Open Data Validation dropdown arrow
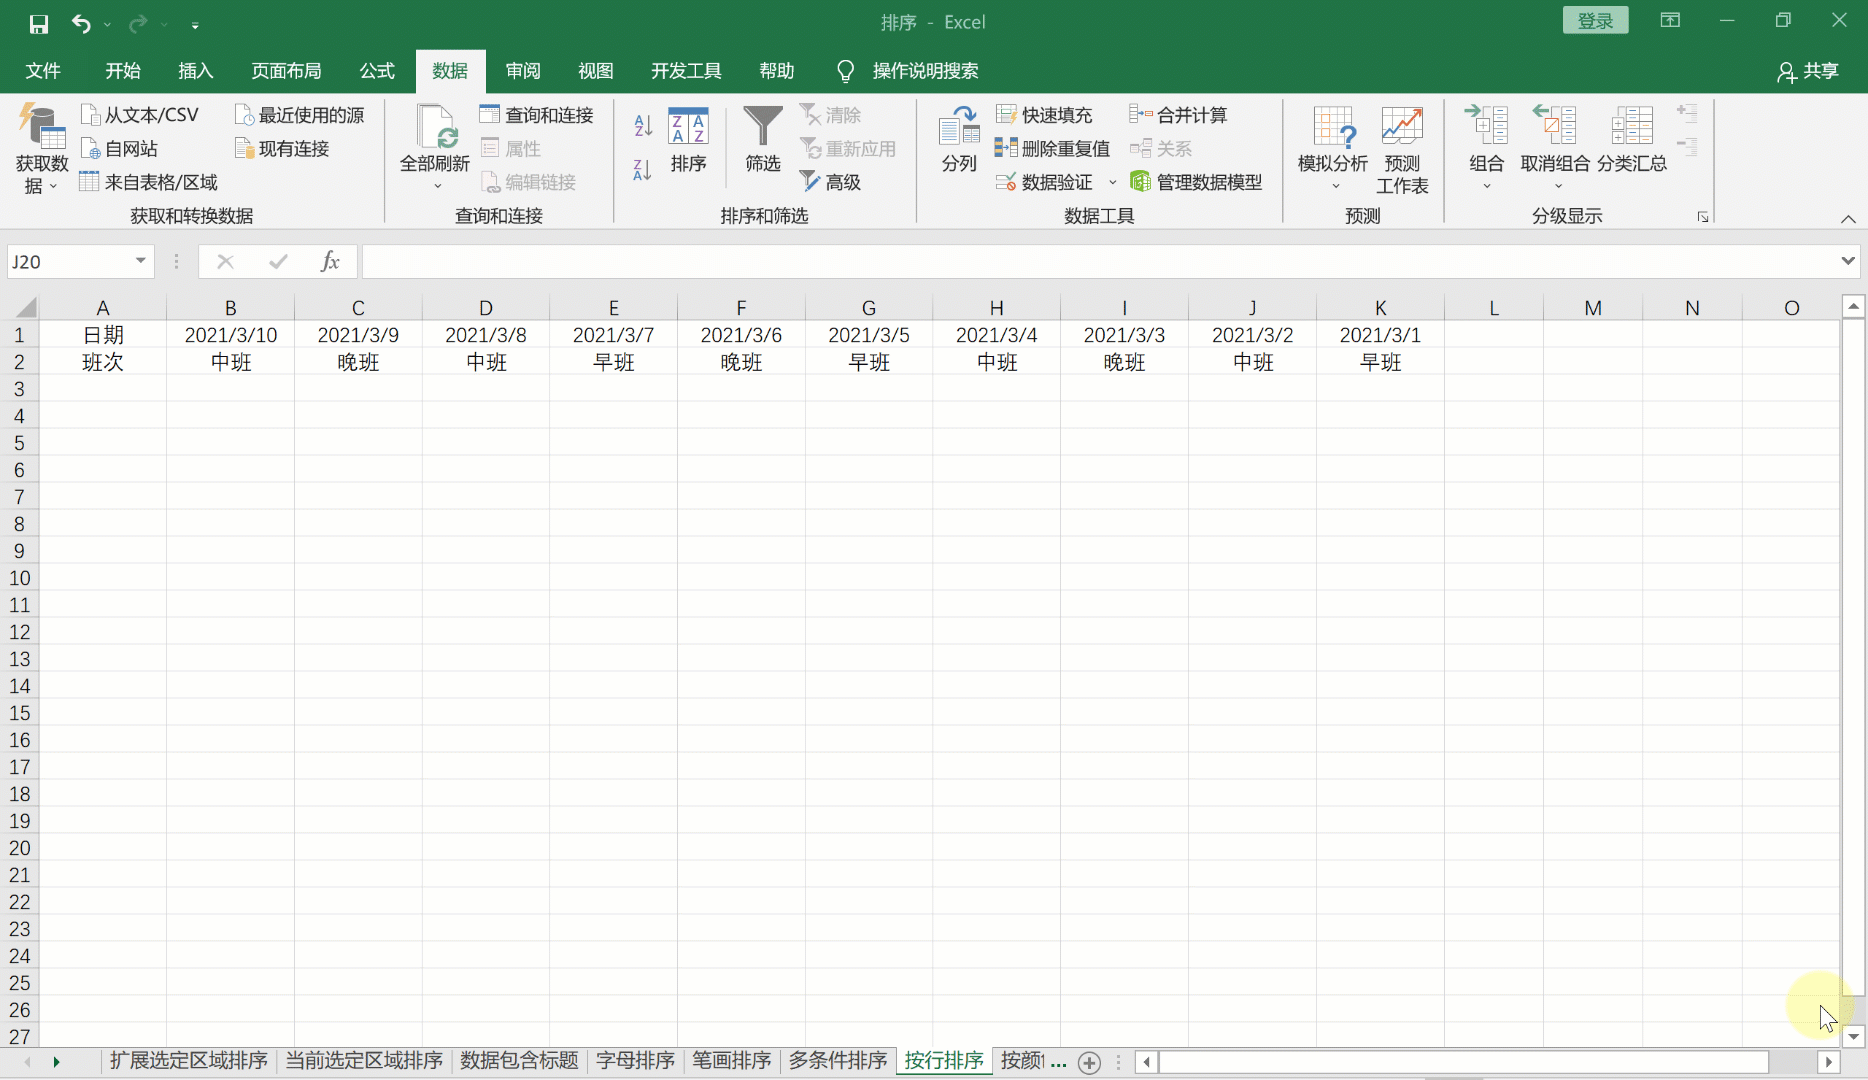This screenshot has height=1080, width=1868. coord(1112,182)
